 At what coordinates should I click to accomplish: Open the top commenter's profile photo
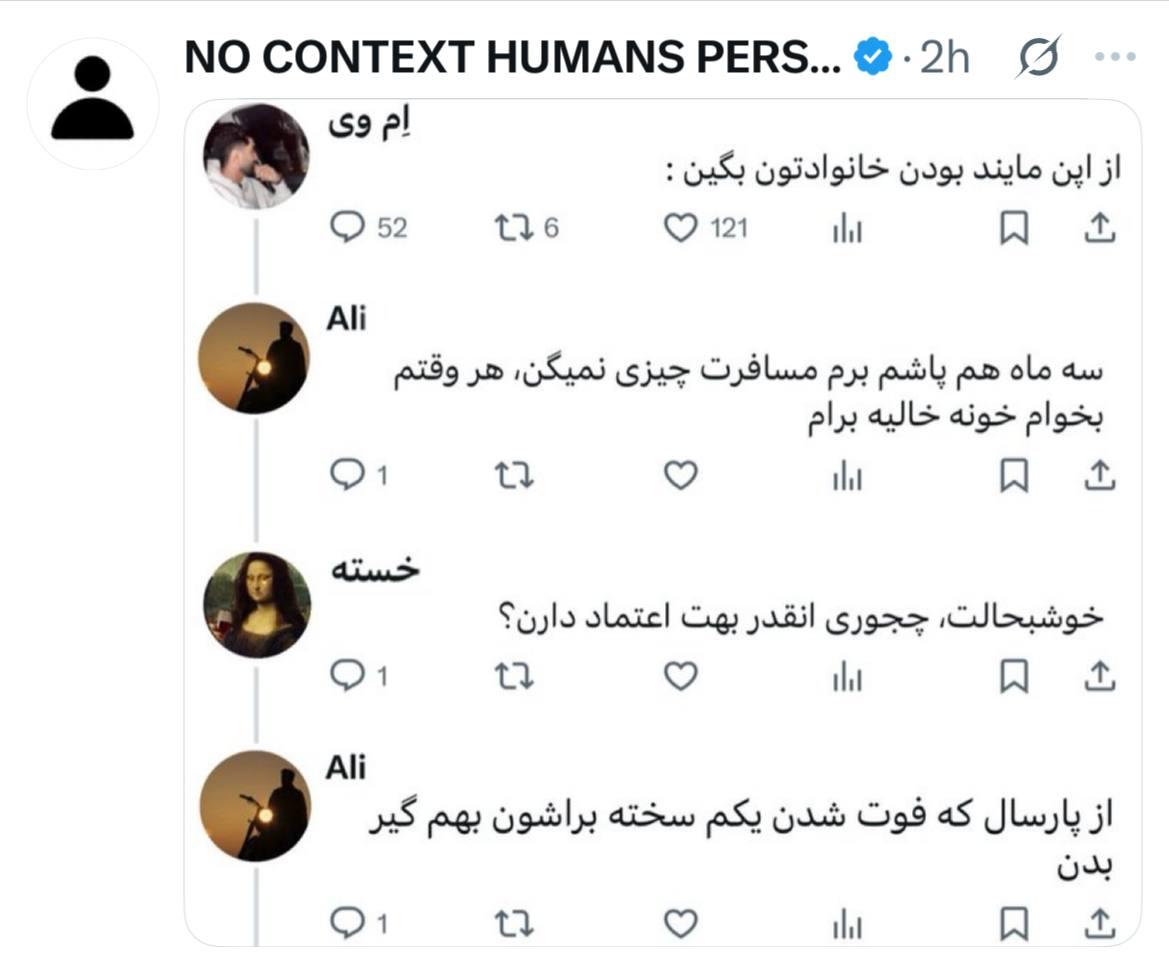pos(256,156)
